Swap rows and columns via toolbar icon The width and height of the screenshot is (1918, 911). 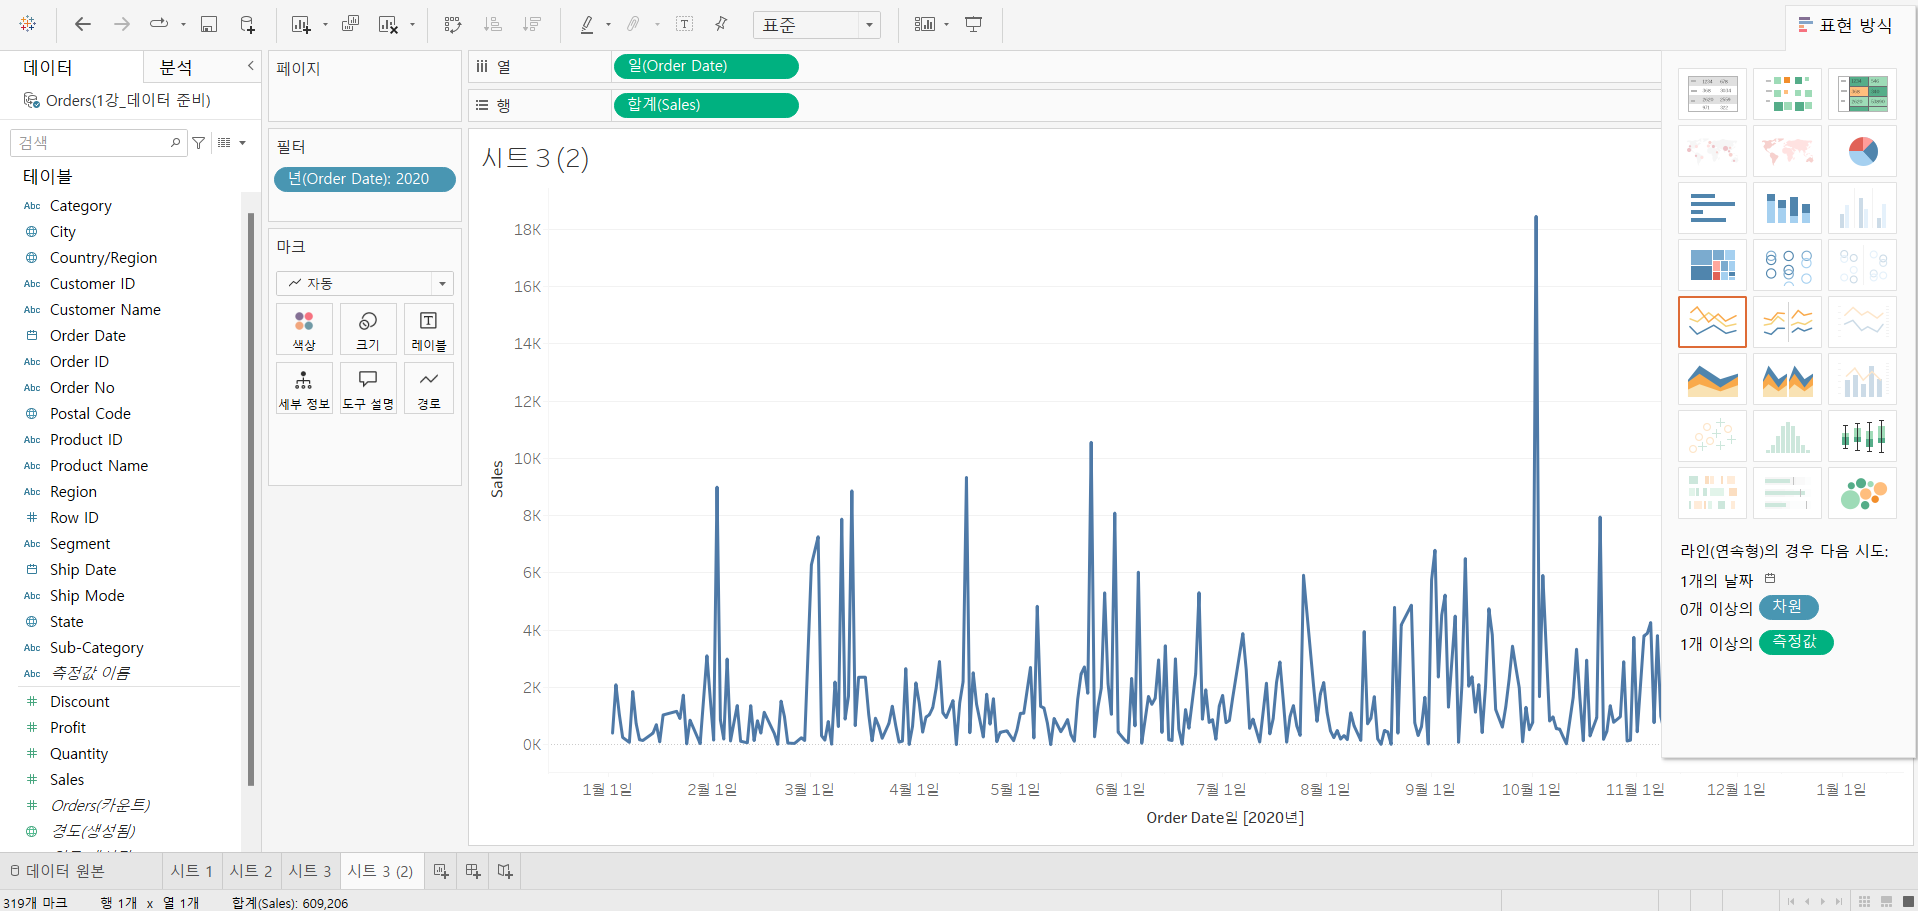coord(453,24)
